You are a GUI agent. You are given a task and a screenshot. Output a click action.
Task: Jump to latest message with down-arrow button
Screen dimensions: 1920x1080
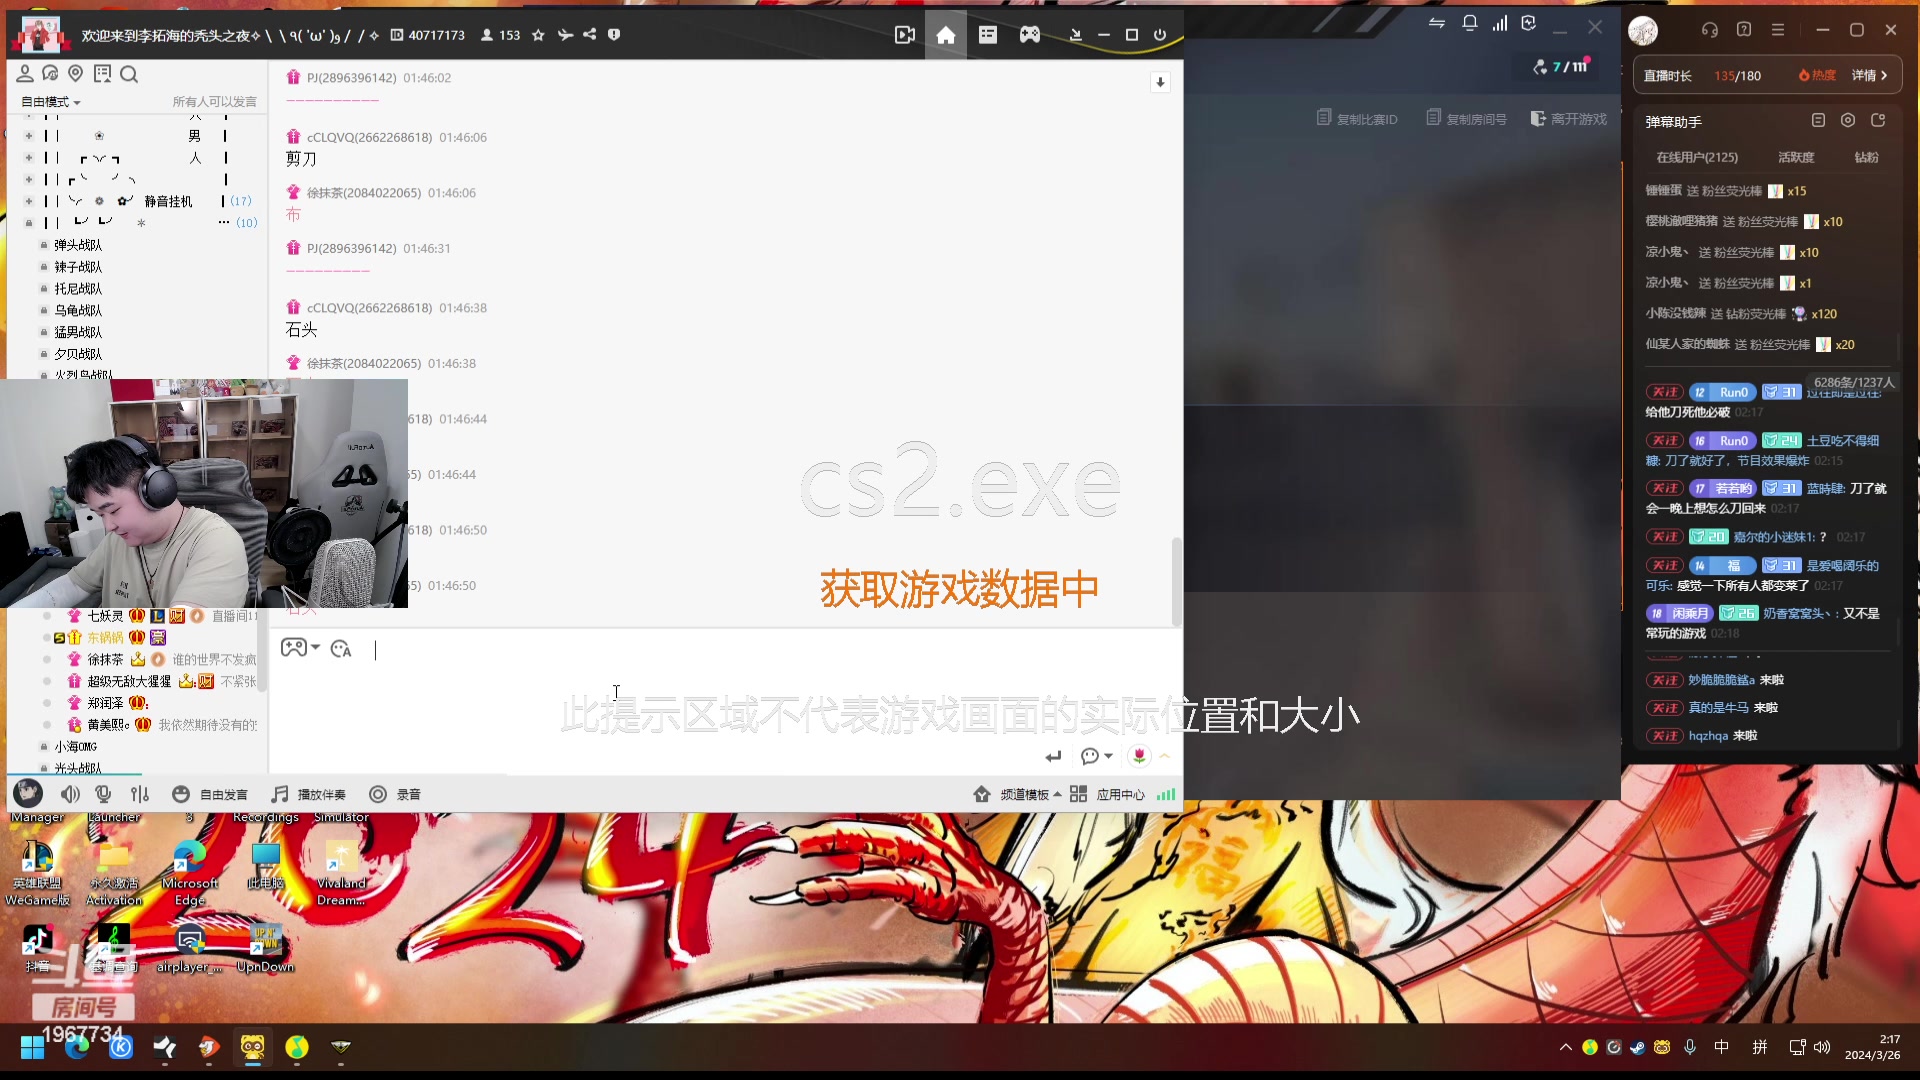[x=1160, y=82]
